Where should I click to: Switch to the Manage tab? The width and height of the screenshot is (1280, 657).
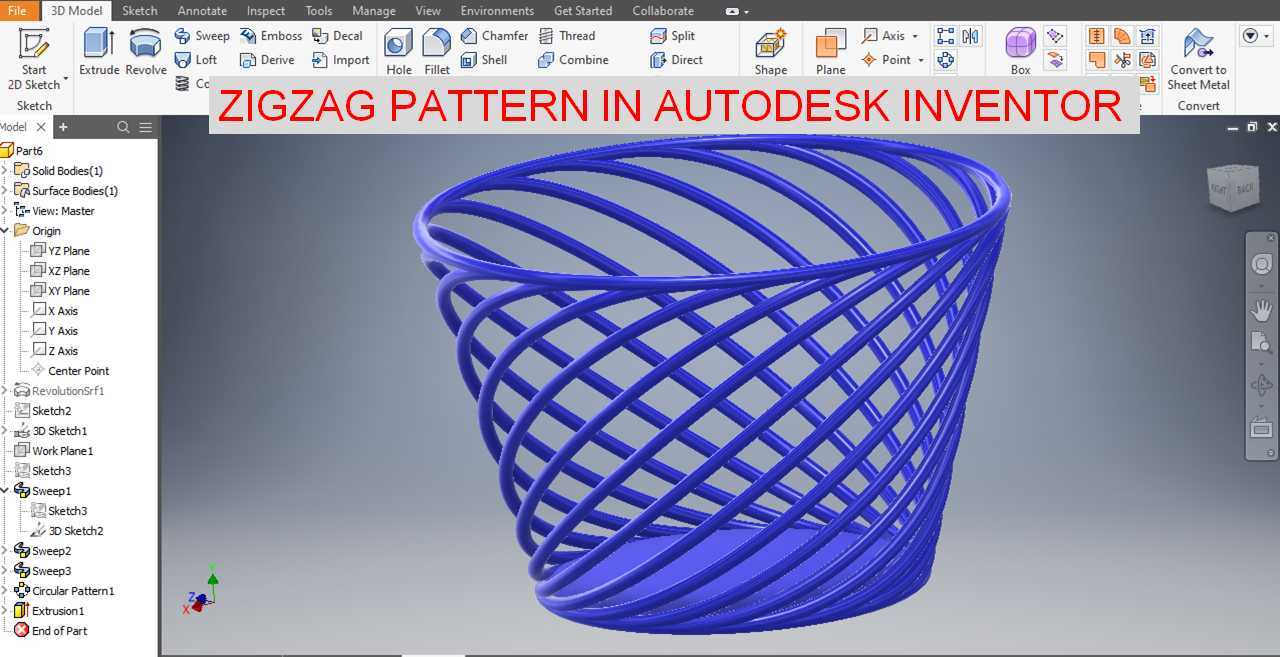pyautogui.click(x=374, y=11)
